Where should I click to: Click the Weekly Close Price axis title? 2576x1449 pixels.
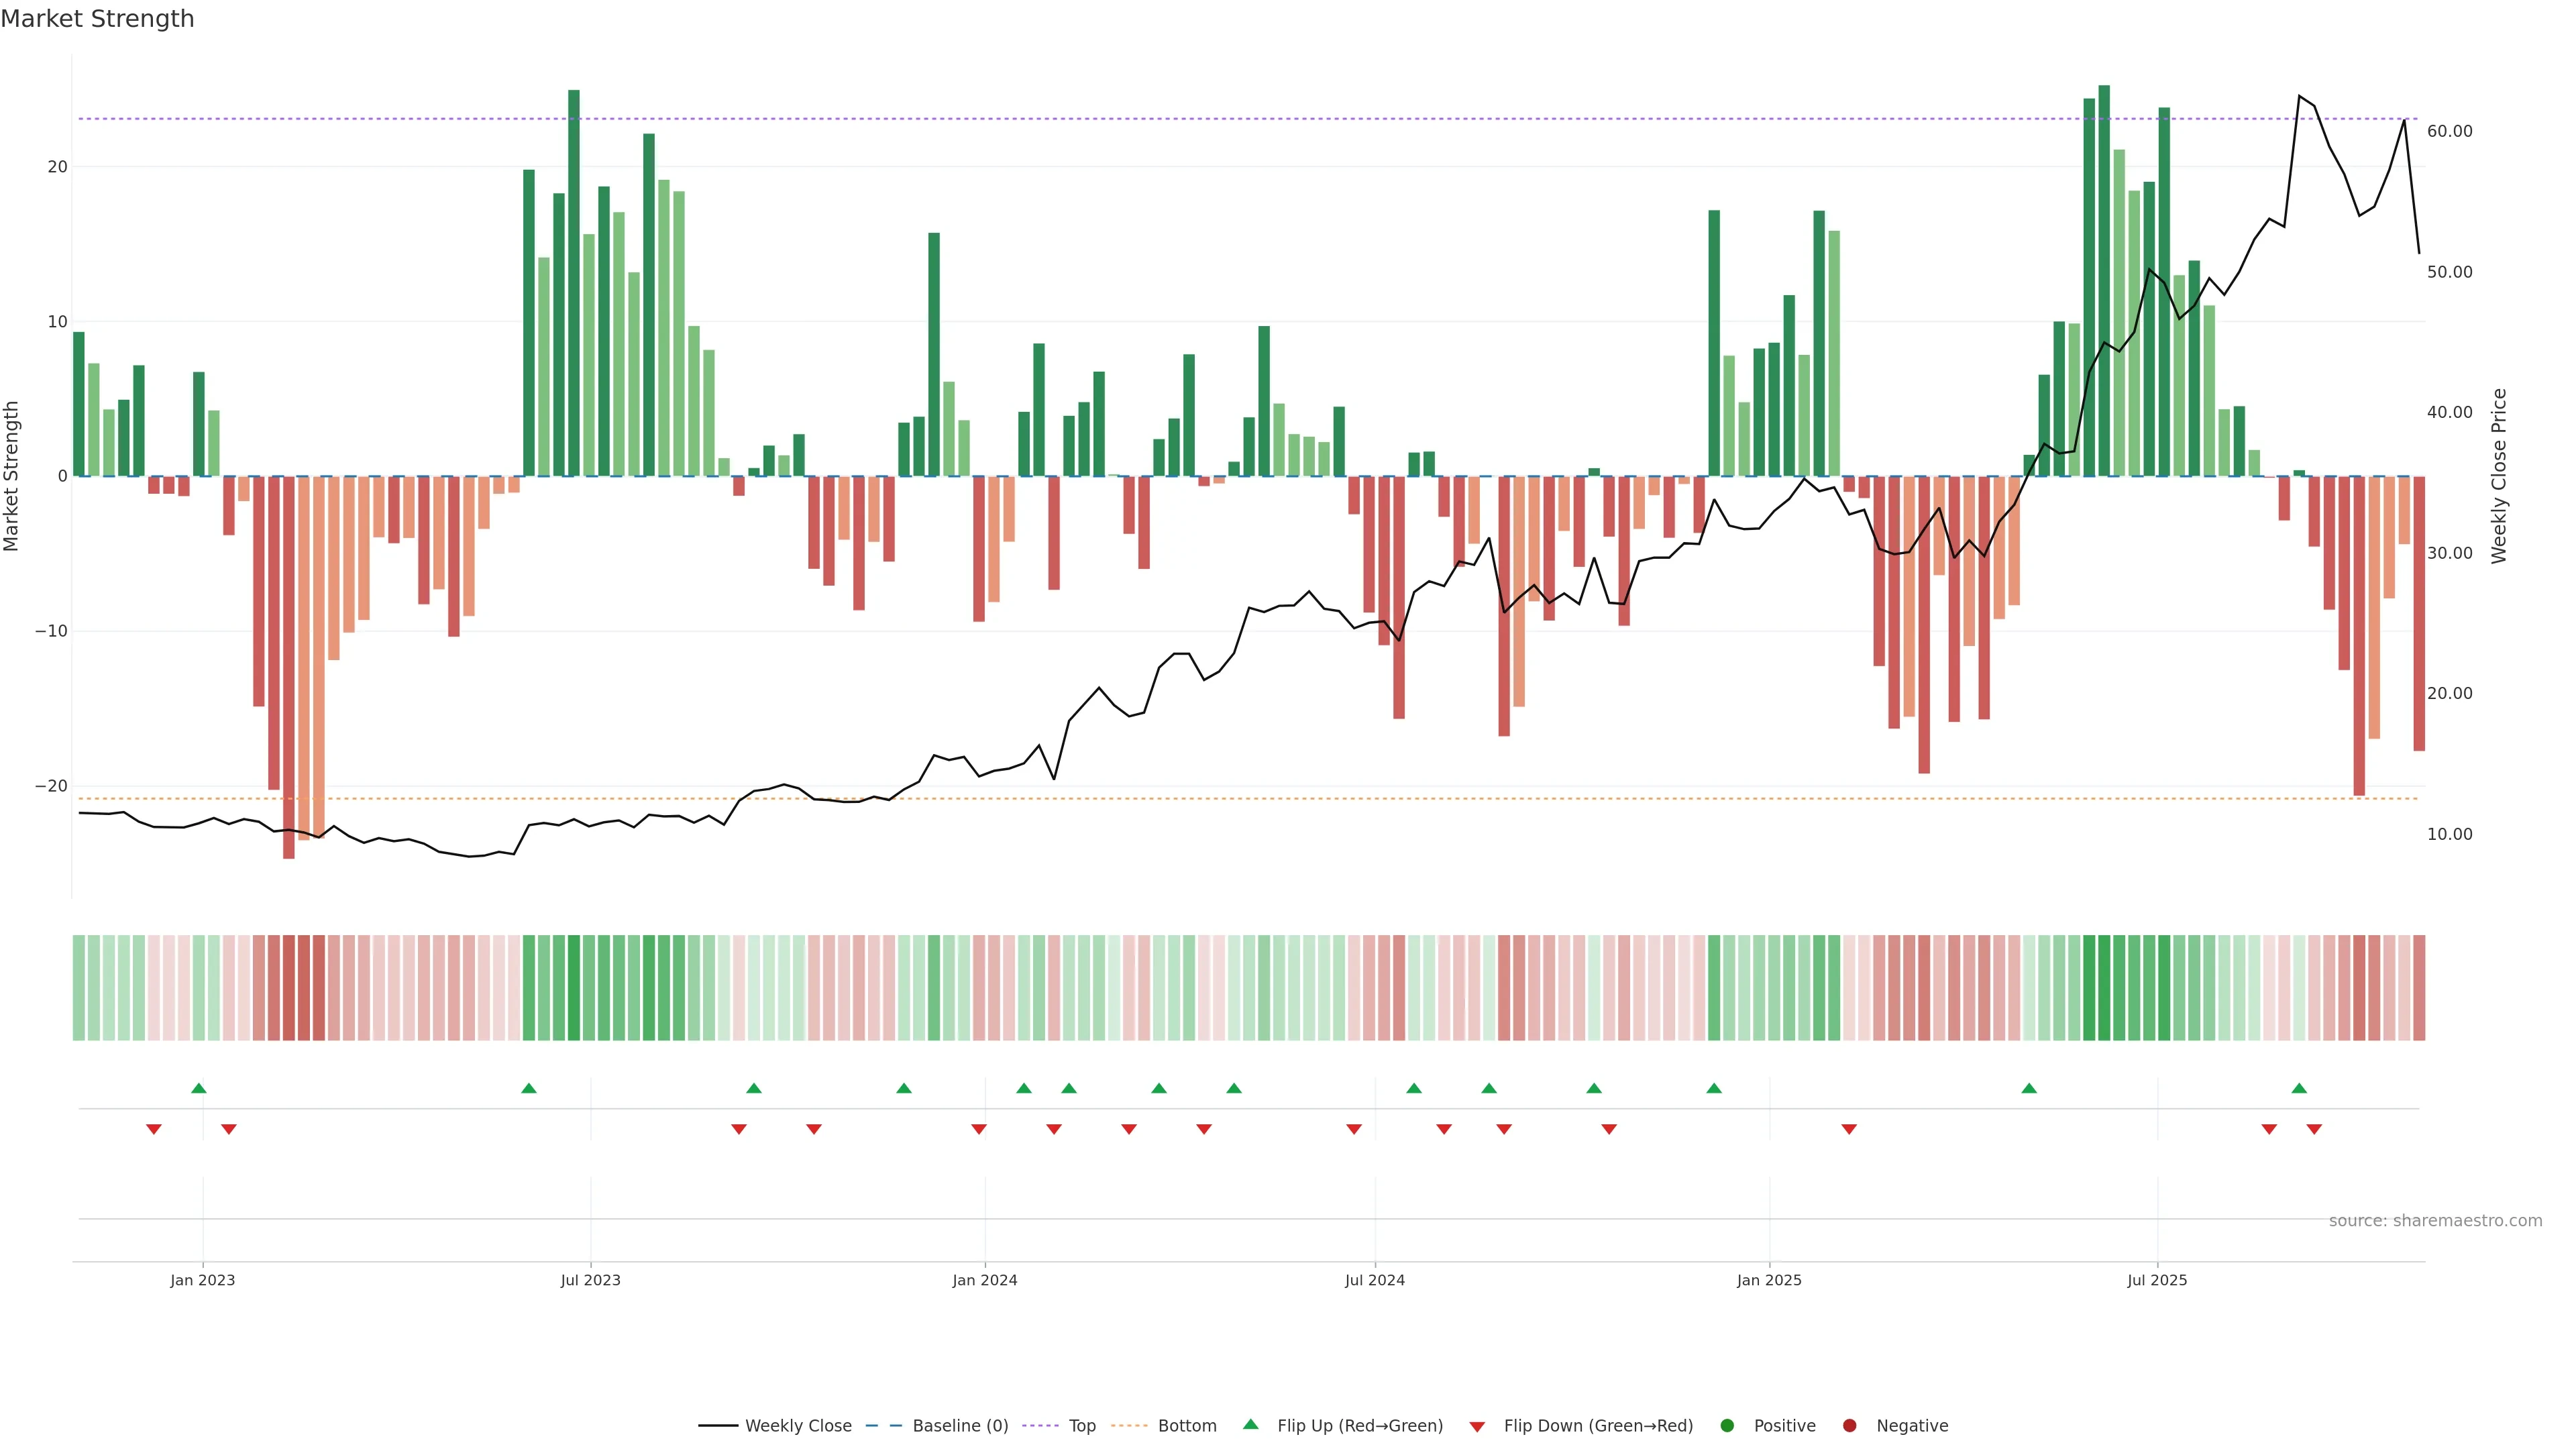click(x=2499, y=476)
